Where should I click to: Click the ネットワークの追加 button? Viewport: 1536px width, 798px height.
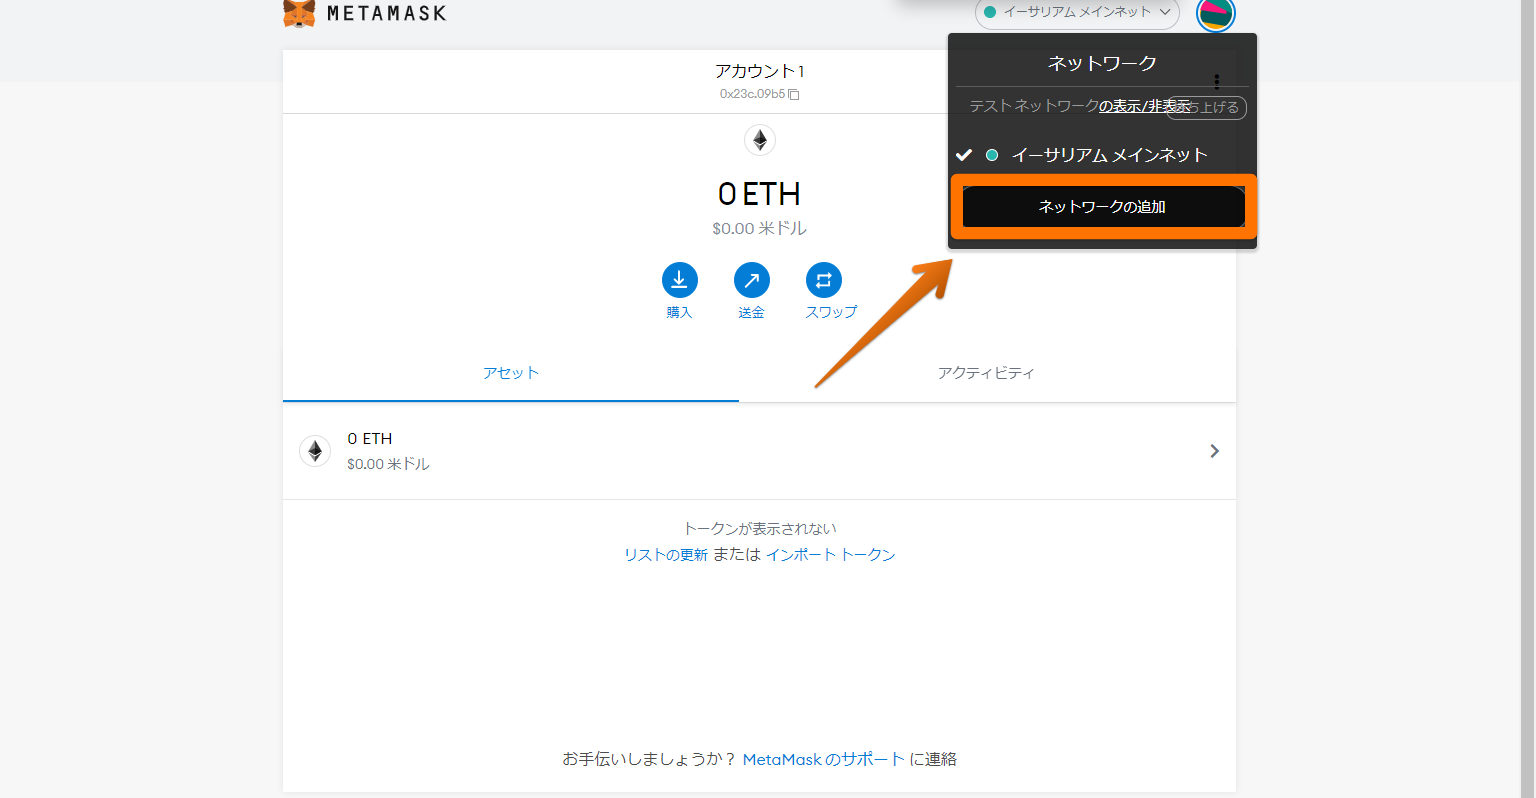pos(1103,207)
